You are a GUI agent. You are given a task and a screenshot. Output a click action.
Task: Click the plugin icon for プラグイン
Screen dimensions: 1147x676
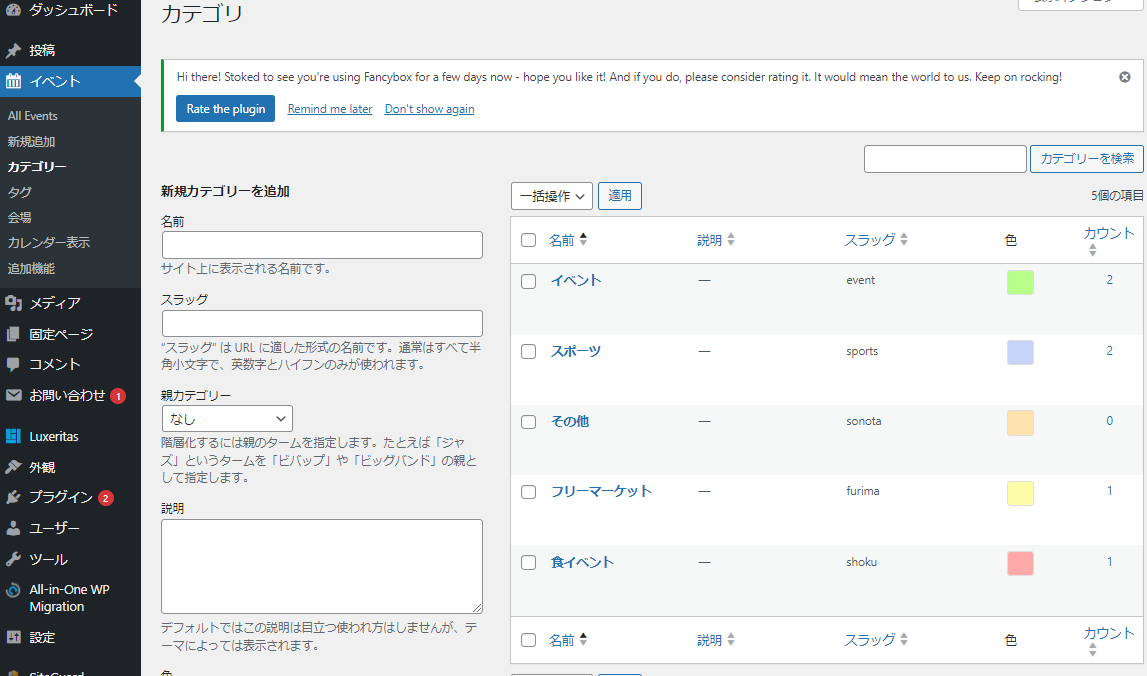[13, 497]
